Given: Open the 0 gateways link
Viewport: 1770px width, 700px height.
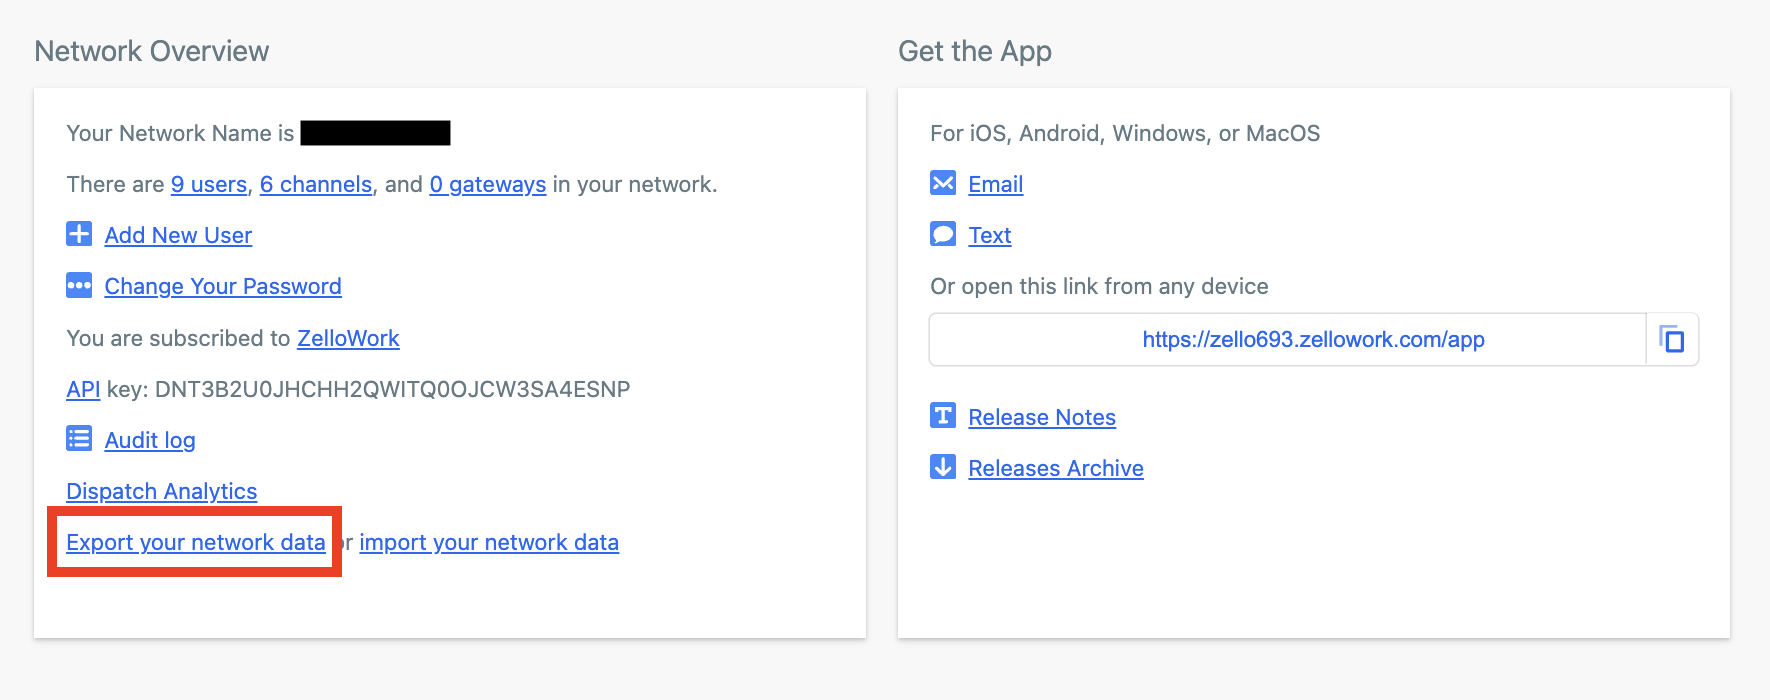Looking at the screenshot, I should click(487, 184).
